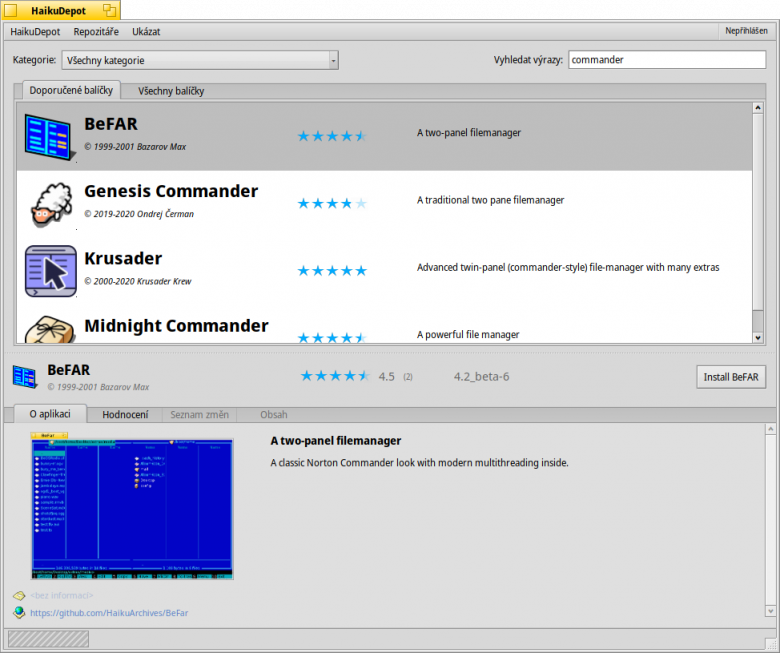The height and width of the screenshot is (653, 780).
Task: Click the search terms input field
Action: point(667,60)
